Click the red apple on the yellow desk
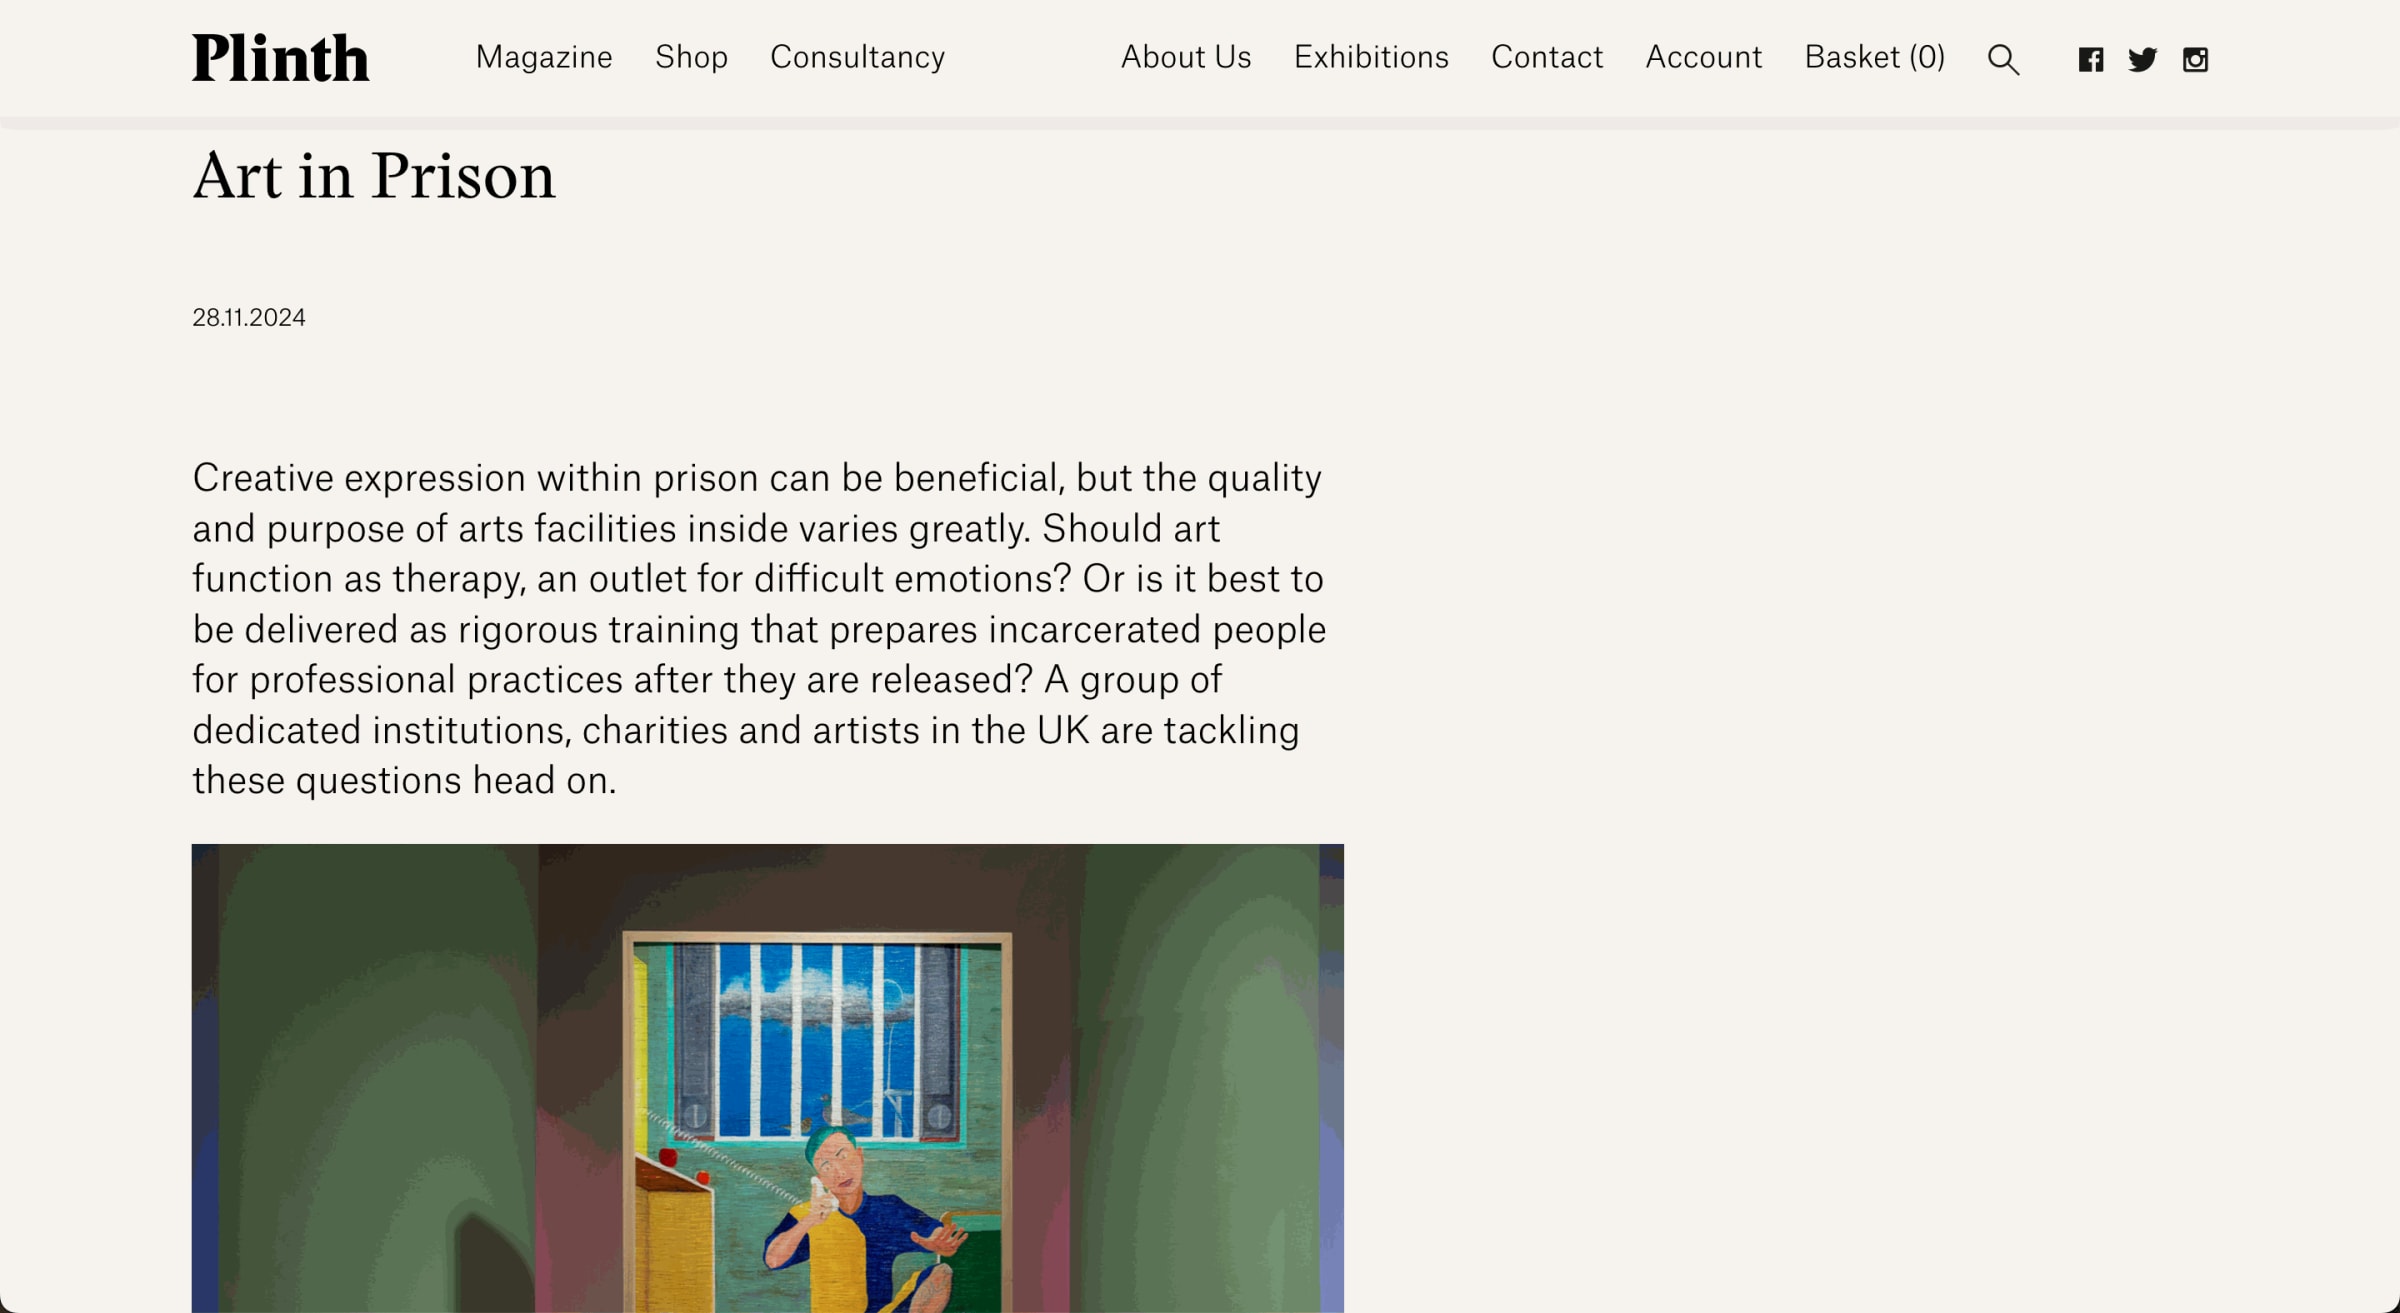The image size is (2400, 1313). [x=668, y=1157]
